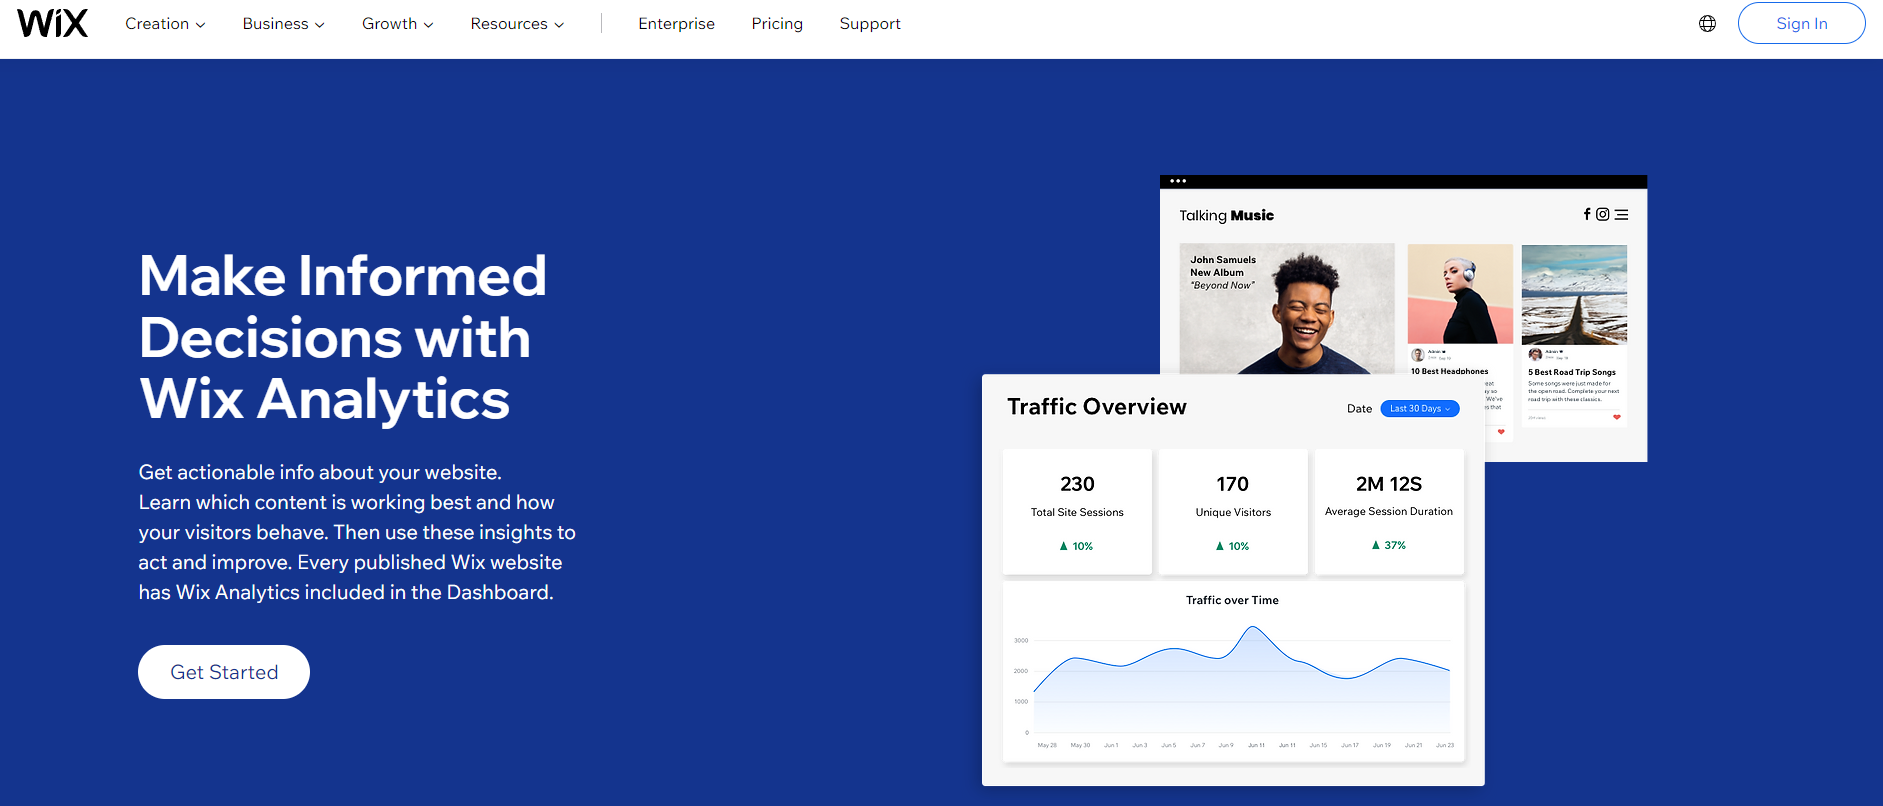Expand the Resources menu
Image resolution: width=1883 pixels, height=806 pixels.
click(x=517, y=23)
